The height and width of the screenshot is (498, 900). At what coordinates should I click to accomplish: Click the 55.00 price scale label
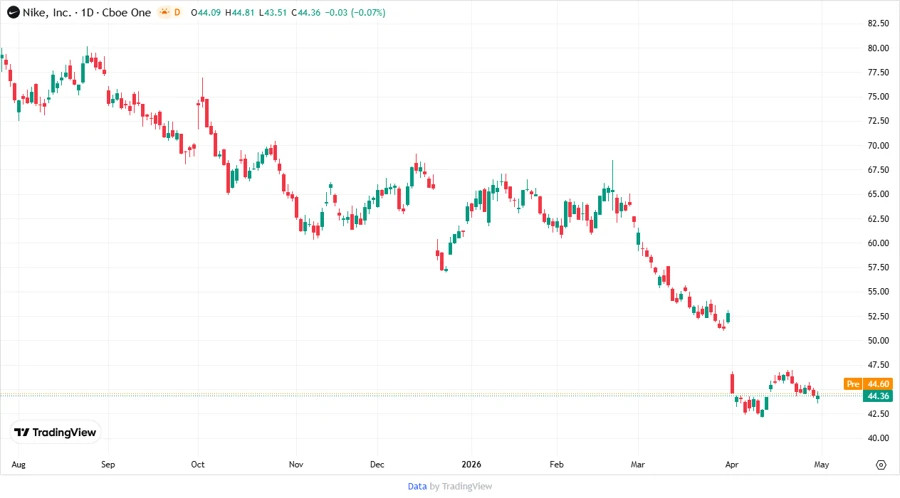(878, 291)
